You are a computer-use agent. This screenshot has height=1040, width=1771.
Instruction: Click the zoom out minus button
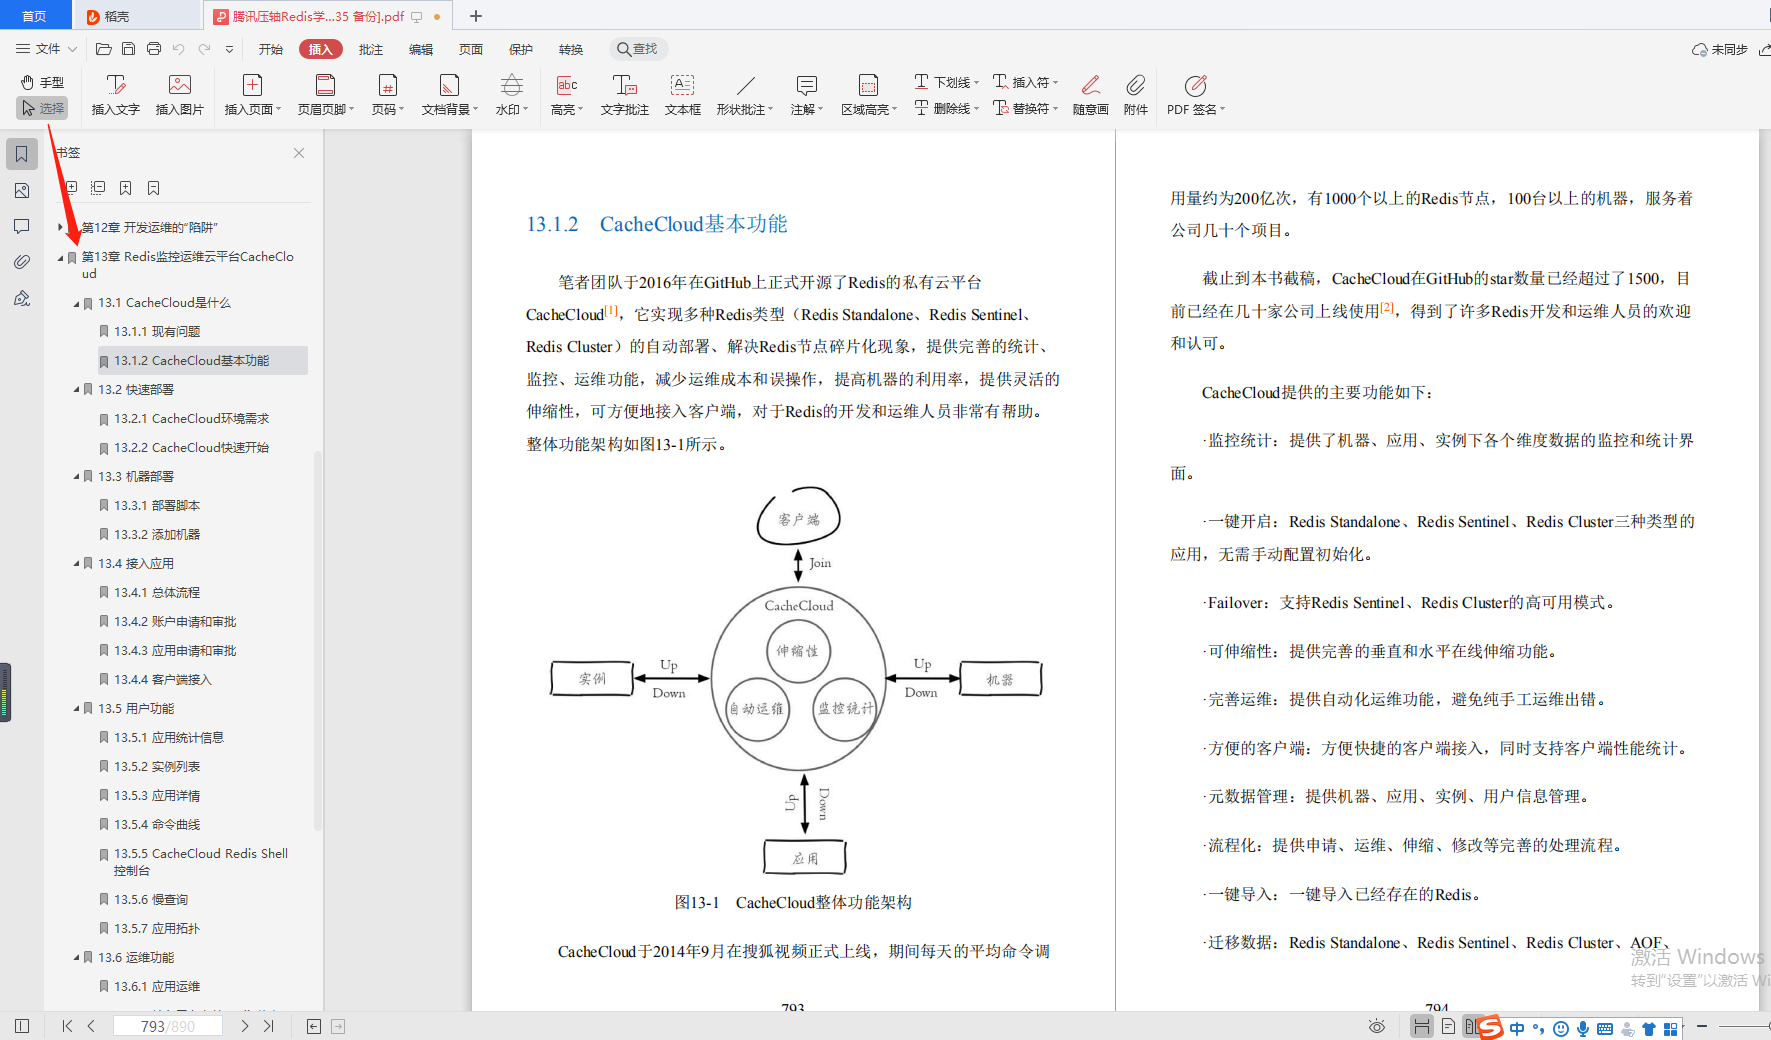point(1702,1027)
